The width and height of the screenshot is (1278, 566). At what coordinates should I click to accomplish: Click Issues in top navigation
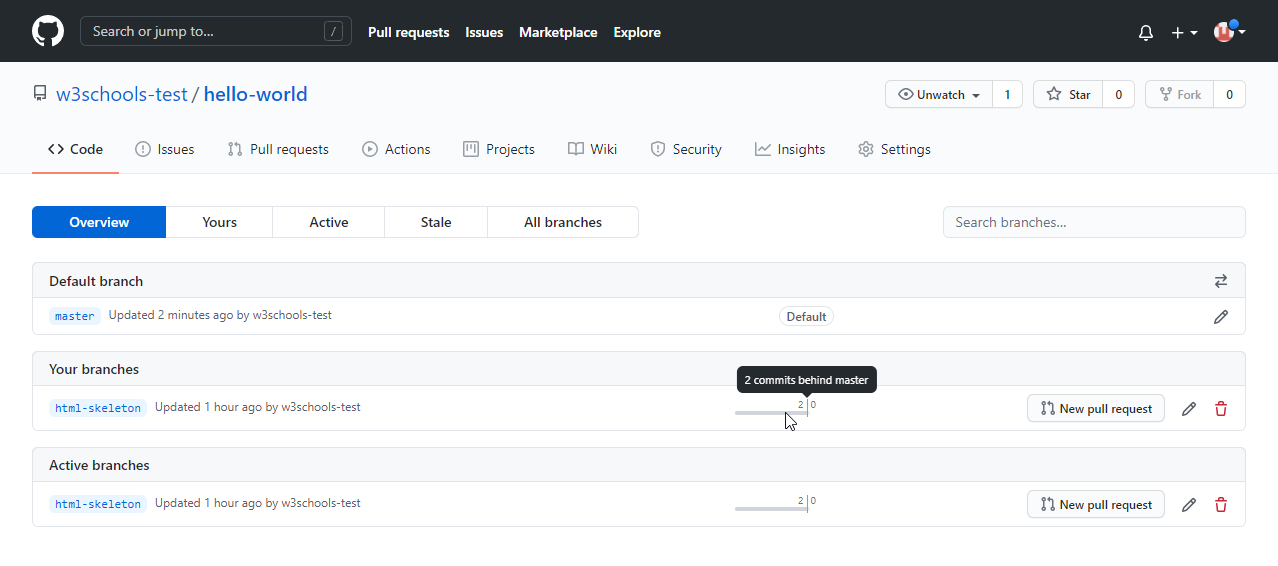click(x=484, y=32)
